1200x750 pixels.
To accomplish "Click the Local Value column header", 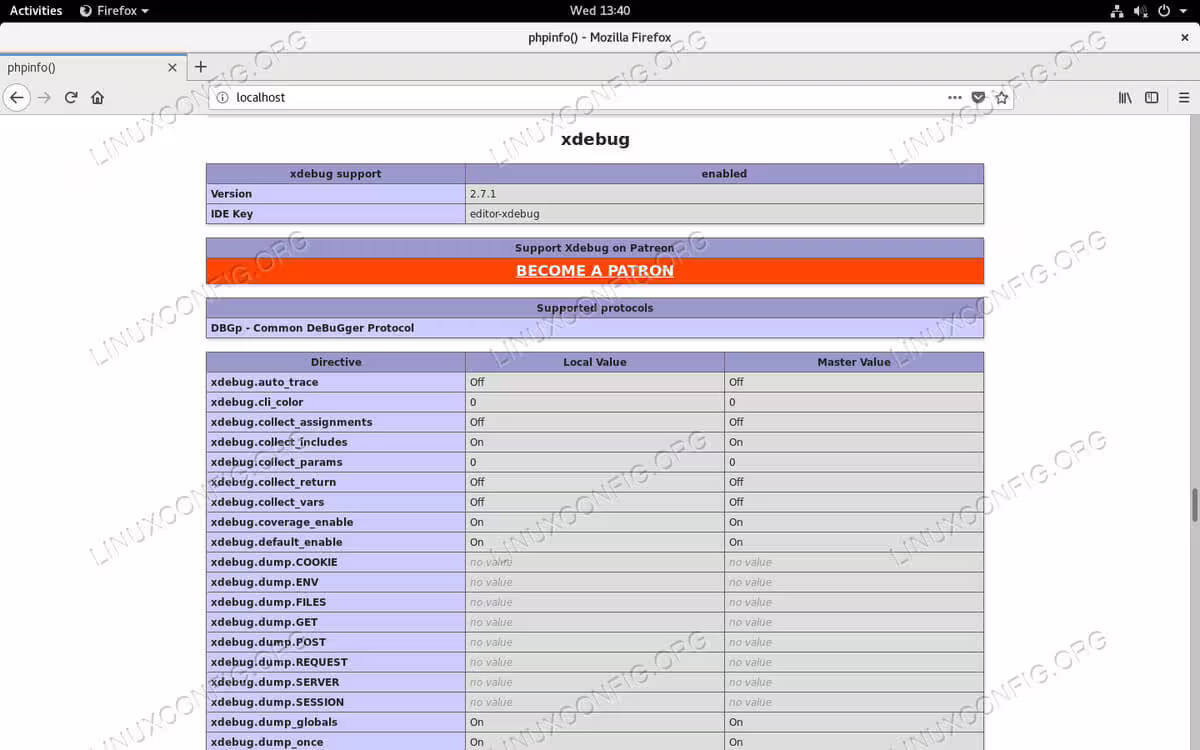I will 595,362.
